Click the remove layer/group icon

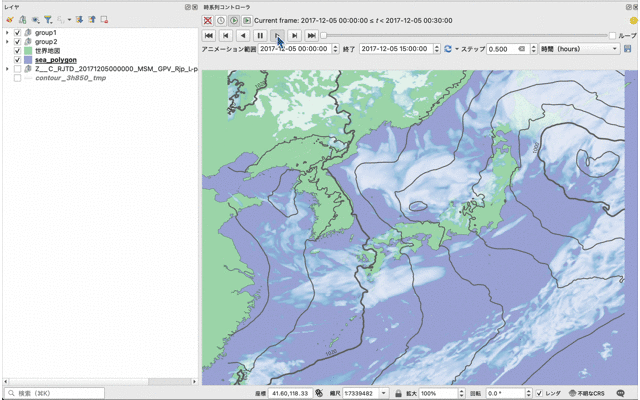click(x=104, y=20)
